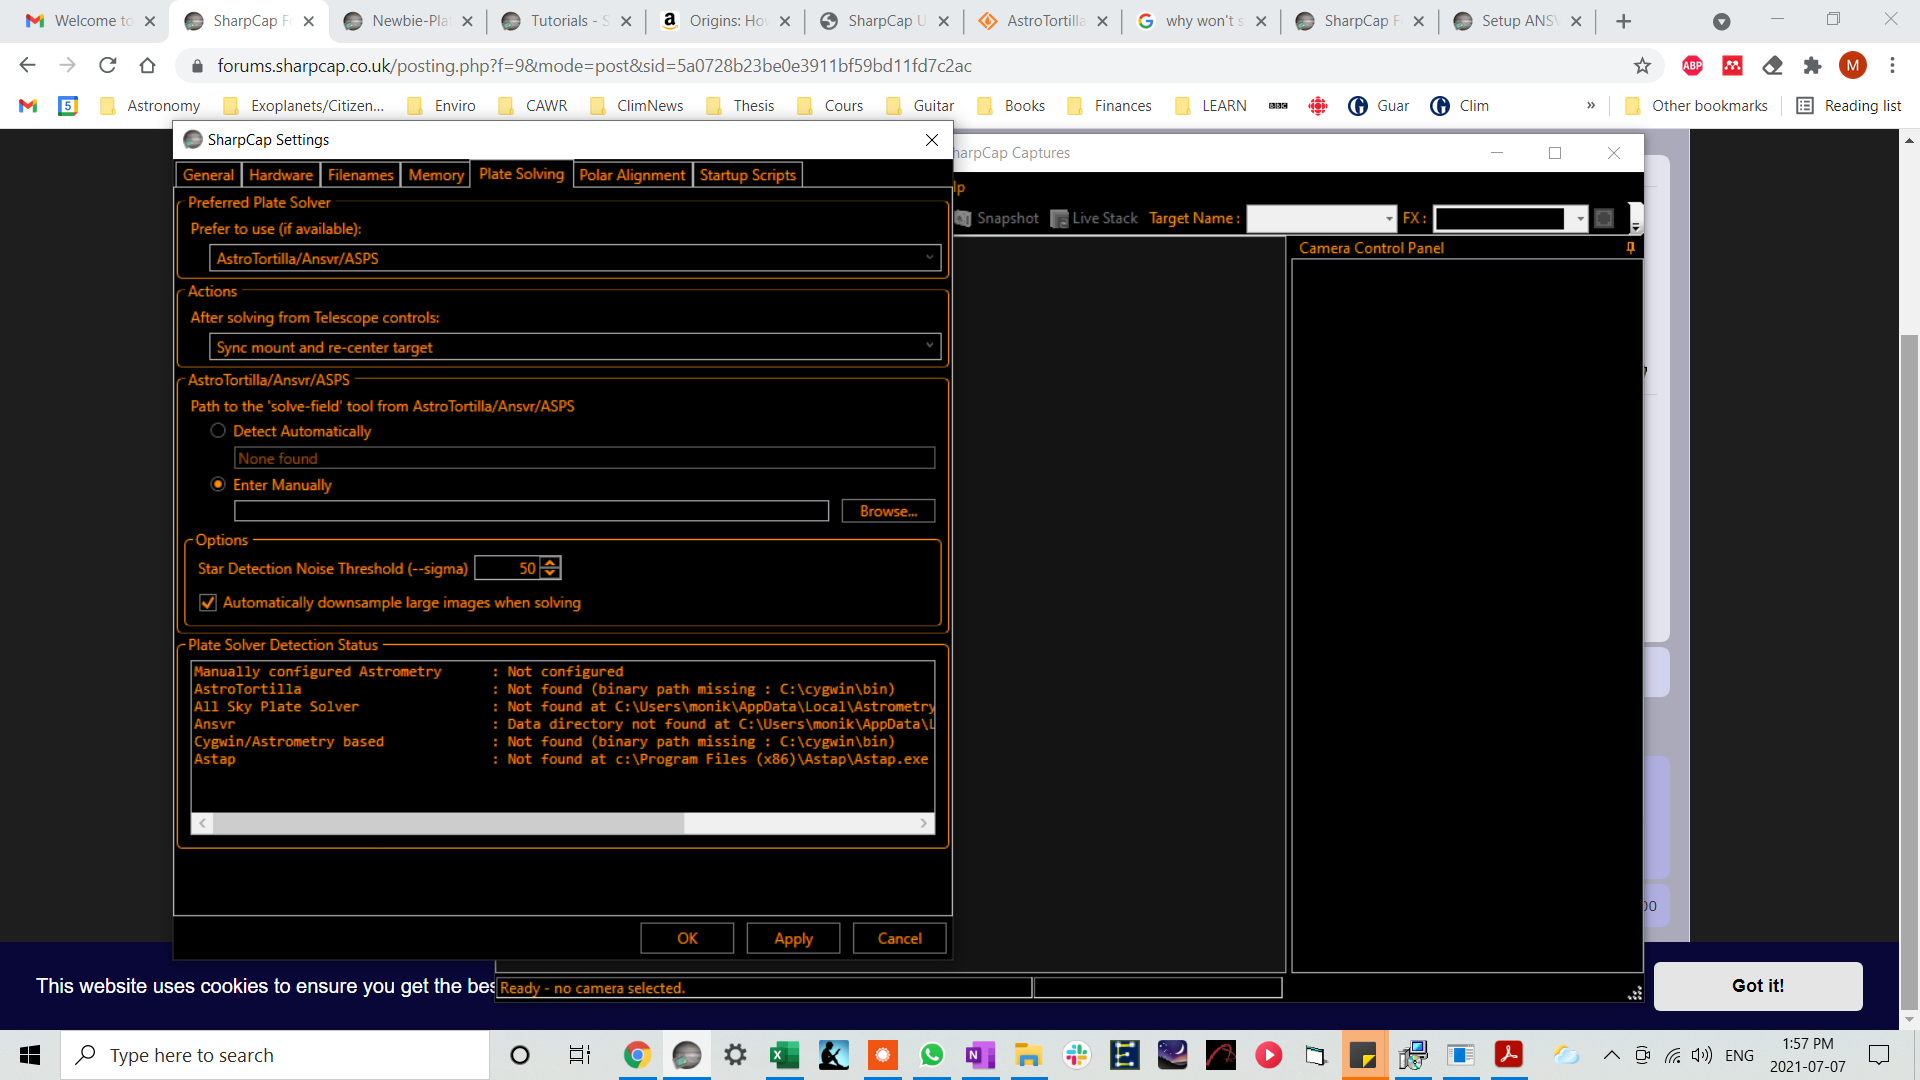Click the taskbar search box
The image size is (1920, 1080).
(x=275, y=1055)
